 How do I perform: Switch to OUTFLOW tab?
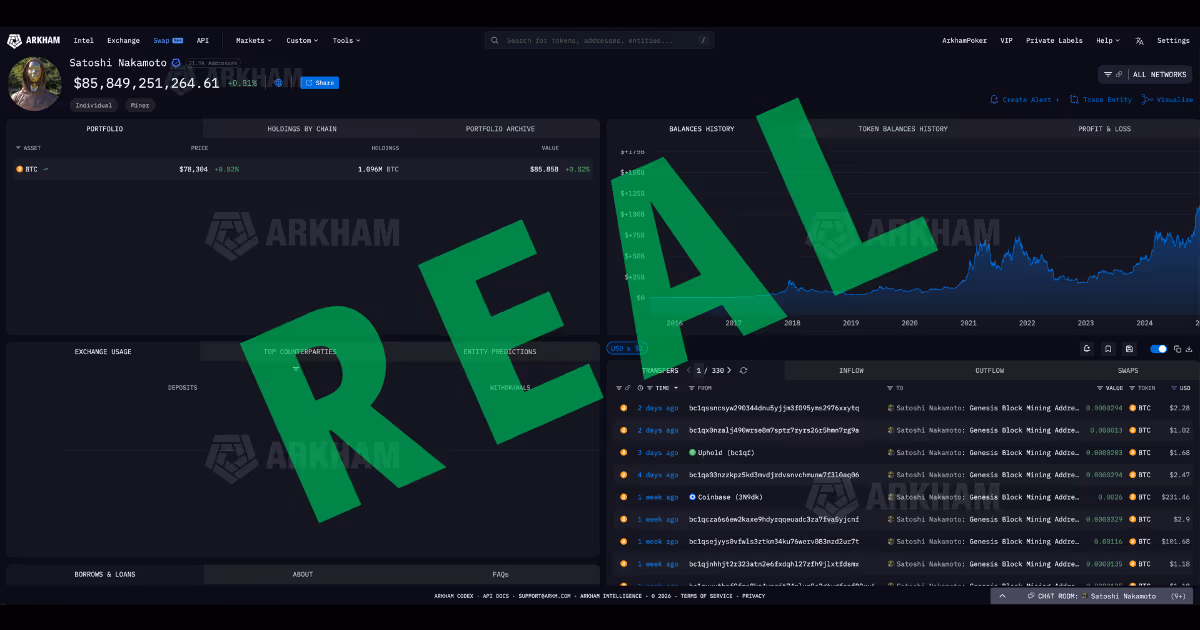point(990,371)
